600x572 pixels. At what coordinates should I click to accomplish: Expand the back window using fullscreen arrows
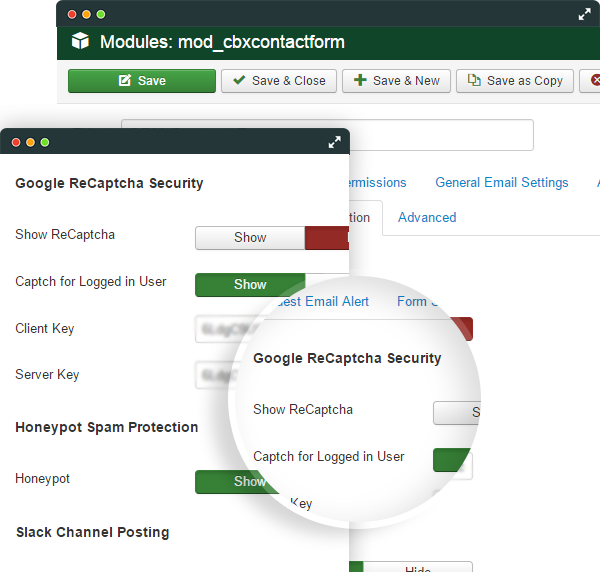tap(584, 15)
